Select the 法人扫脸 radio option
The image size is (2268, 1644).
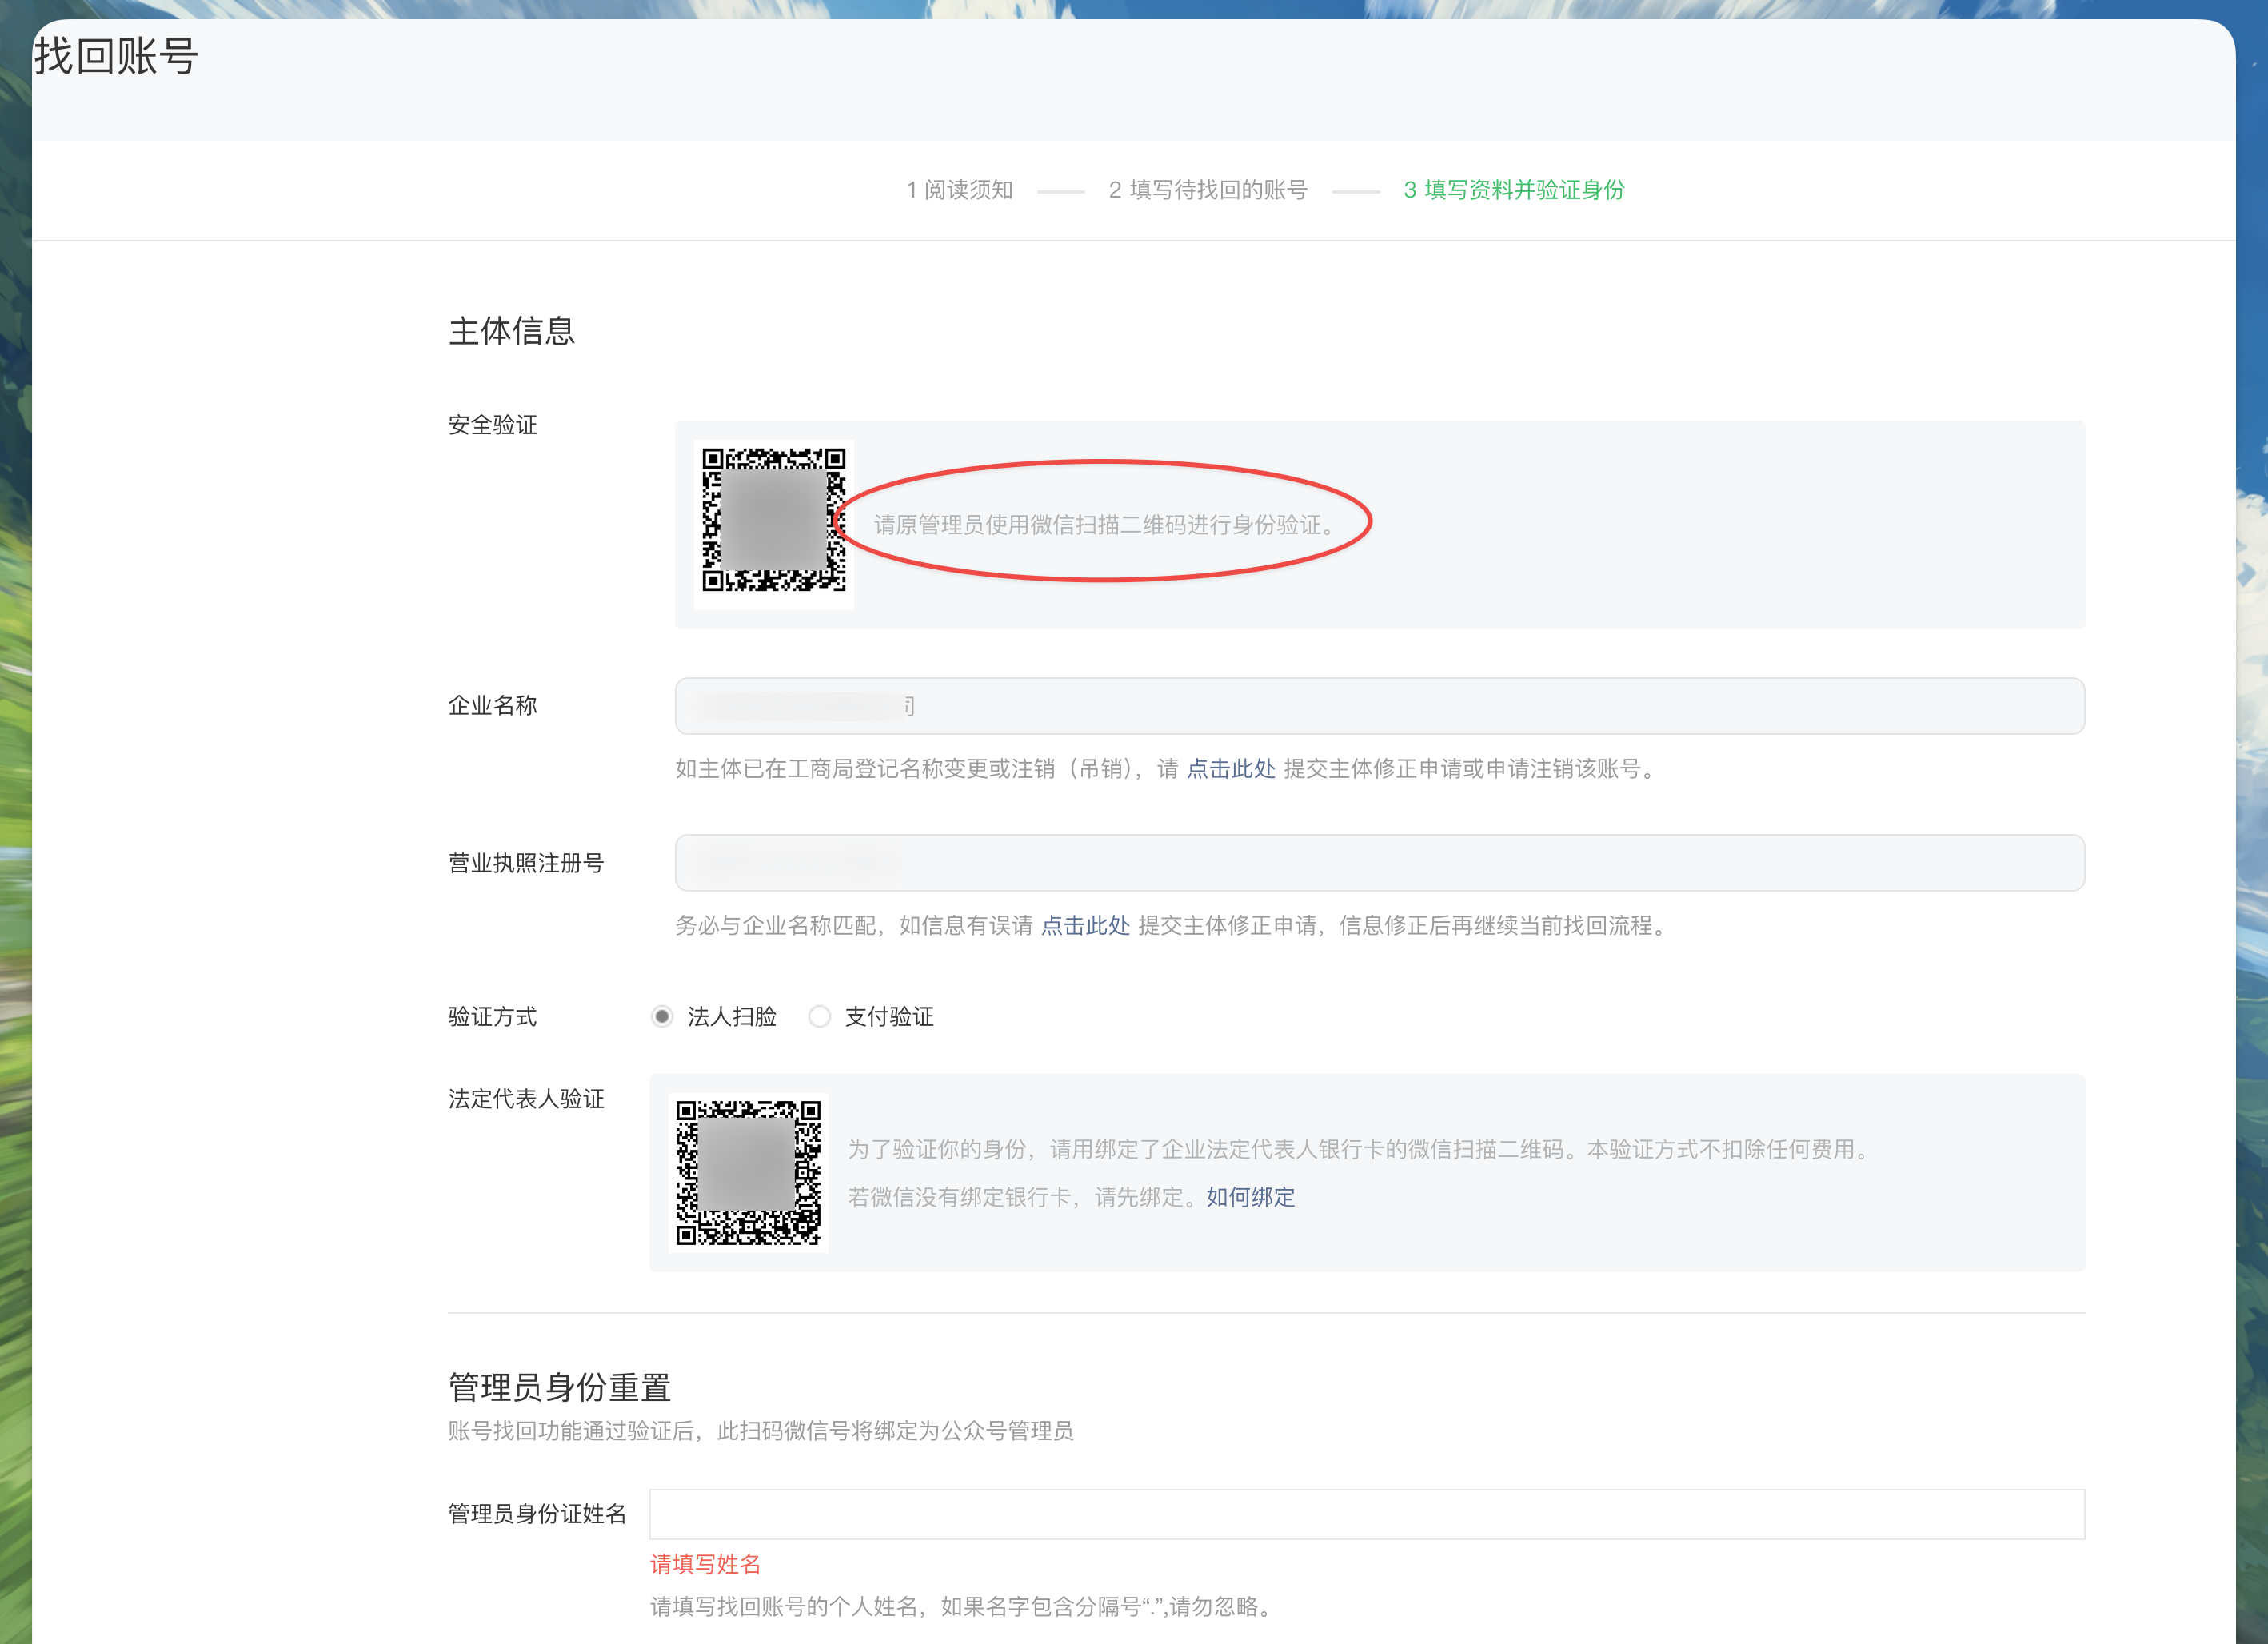tap(662, 1016)
